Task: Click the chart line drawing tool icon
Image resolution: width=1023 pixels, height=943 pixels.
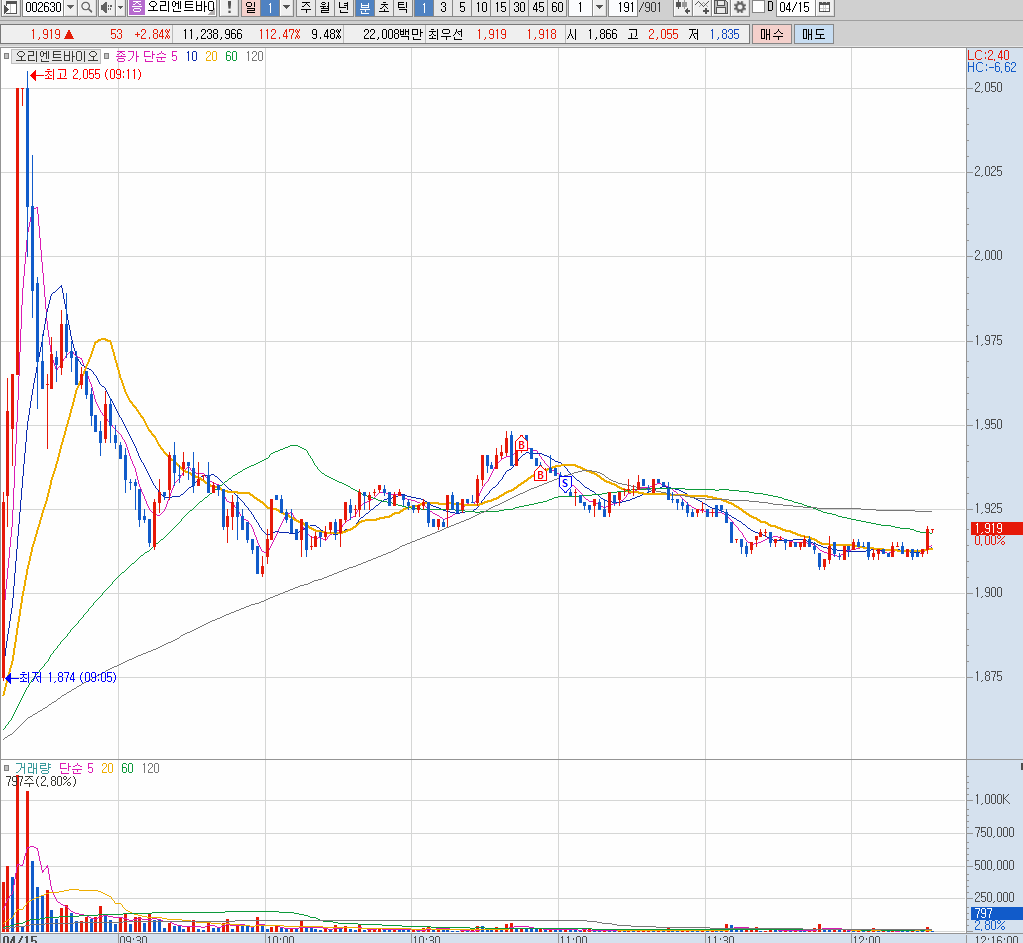Action: click(701, 8)
